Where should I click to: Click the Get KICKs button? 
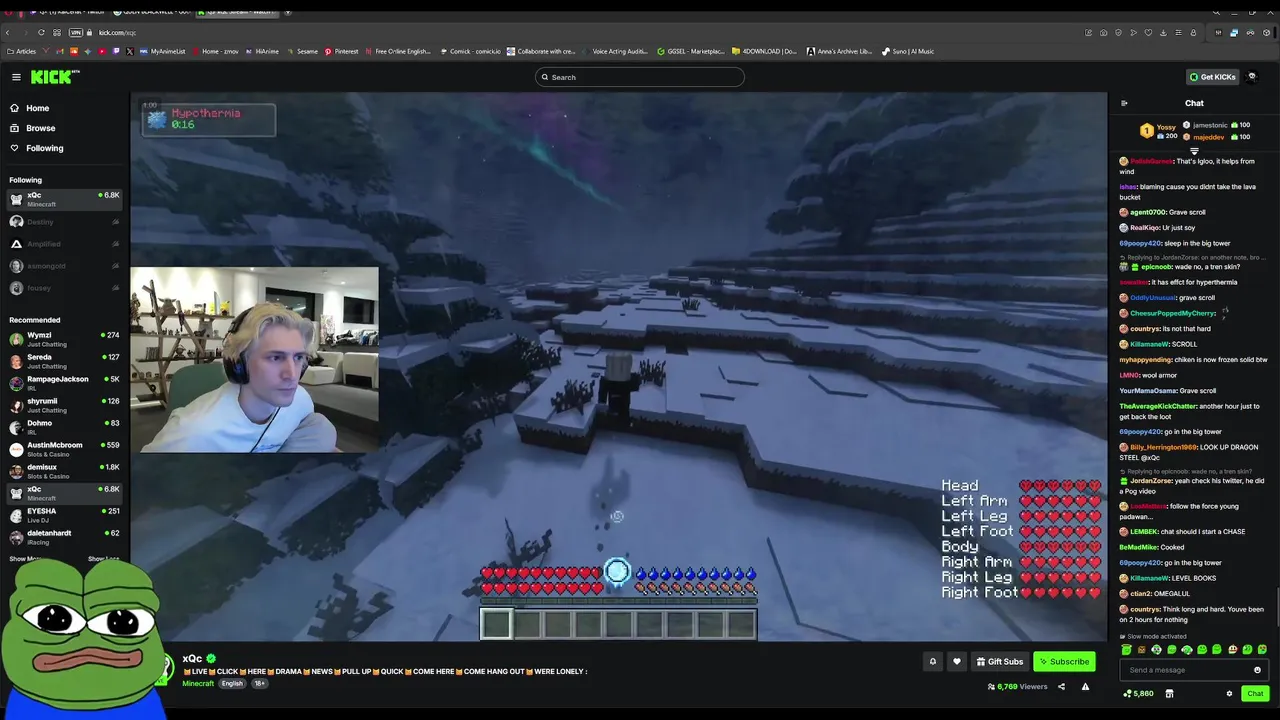1212,77
